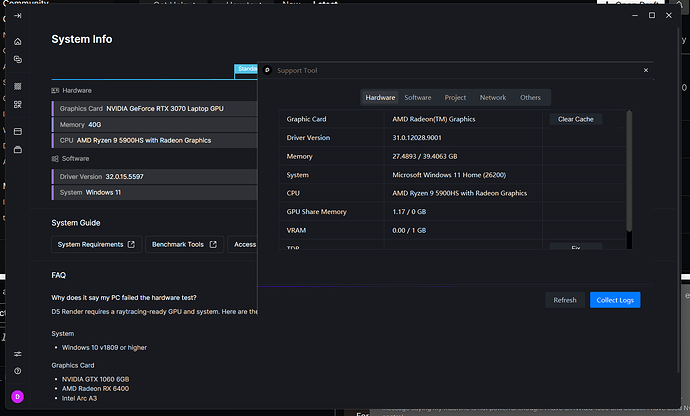Select the CPU AMD Ryzen 9 row in System Info

tap(154, 140)
